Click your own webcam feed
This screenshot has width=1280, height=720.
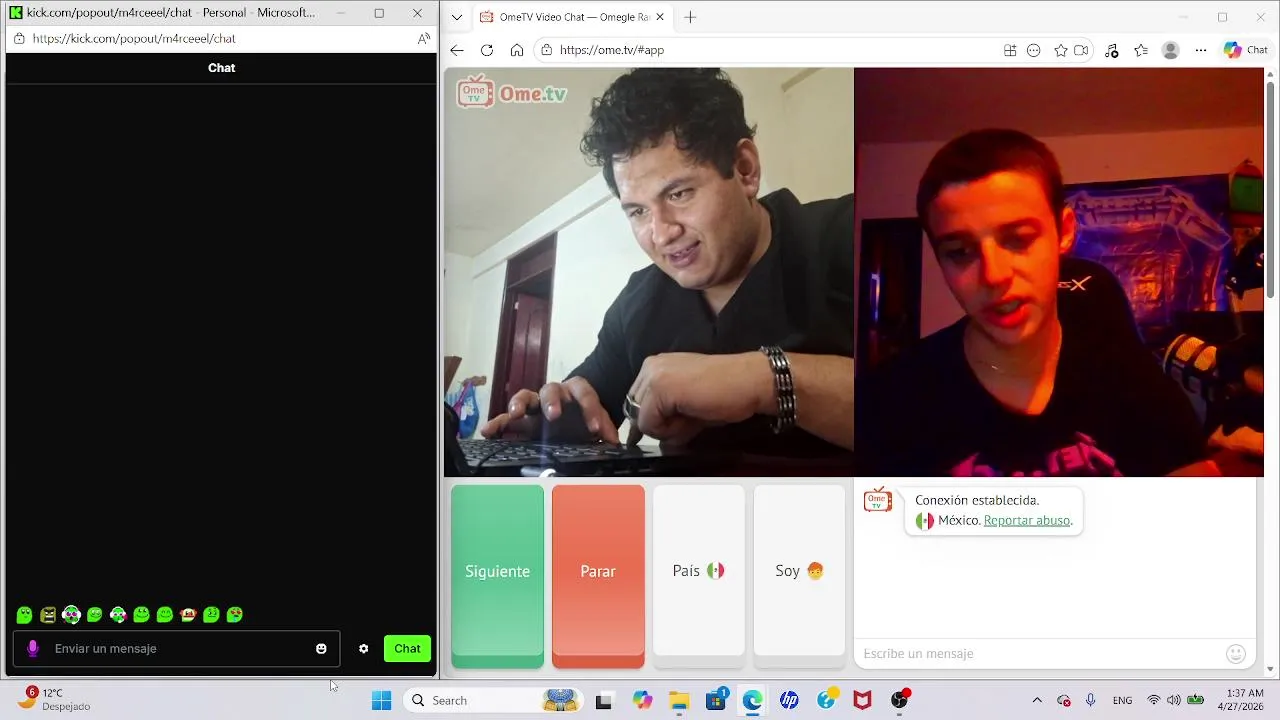(1059, 272)
